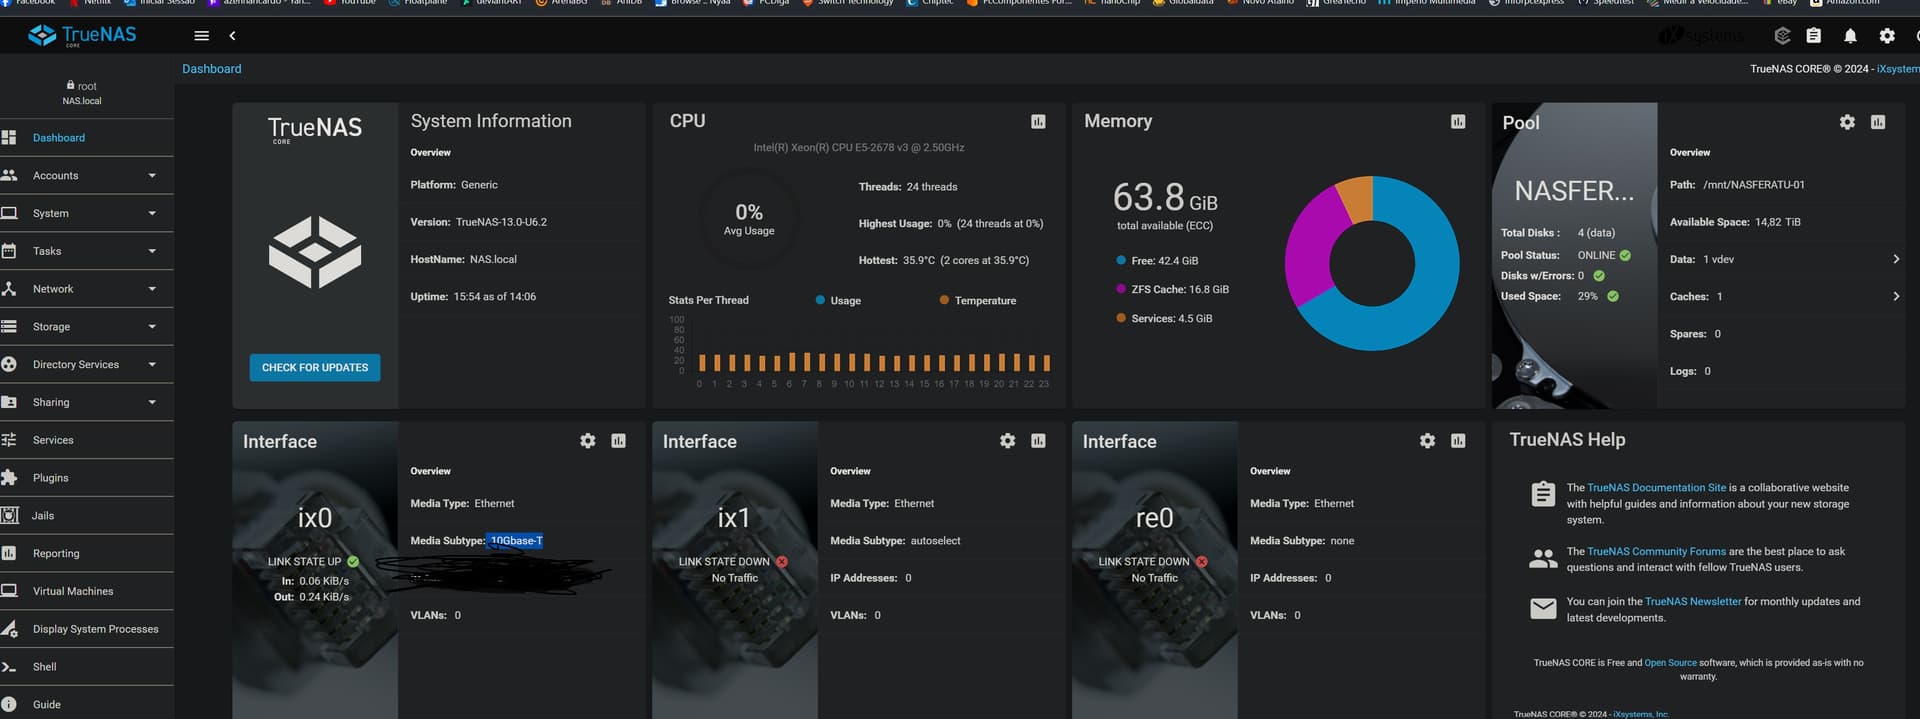Click the CHECK FOR UPDATES button
The width and height of the screenshot is (1920, 719).
315,367
